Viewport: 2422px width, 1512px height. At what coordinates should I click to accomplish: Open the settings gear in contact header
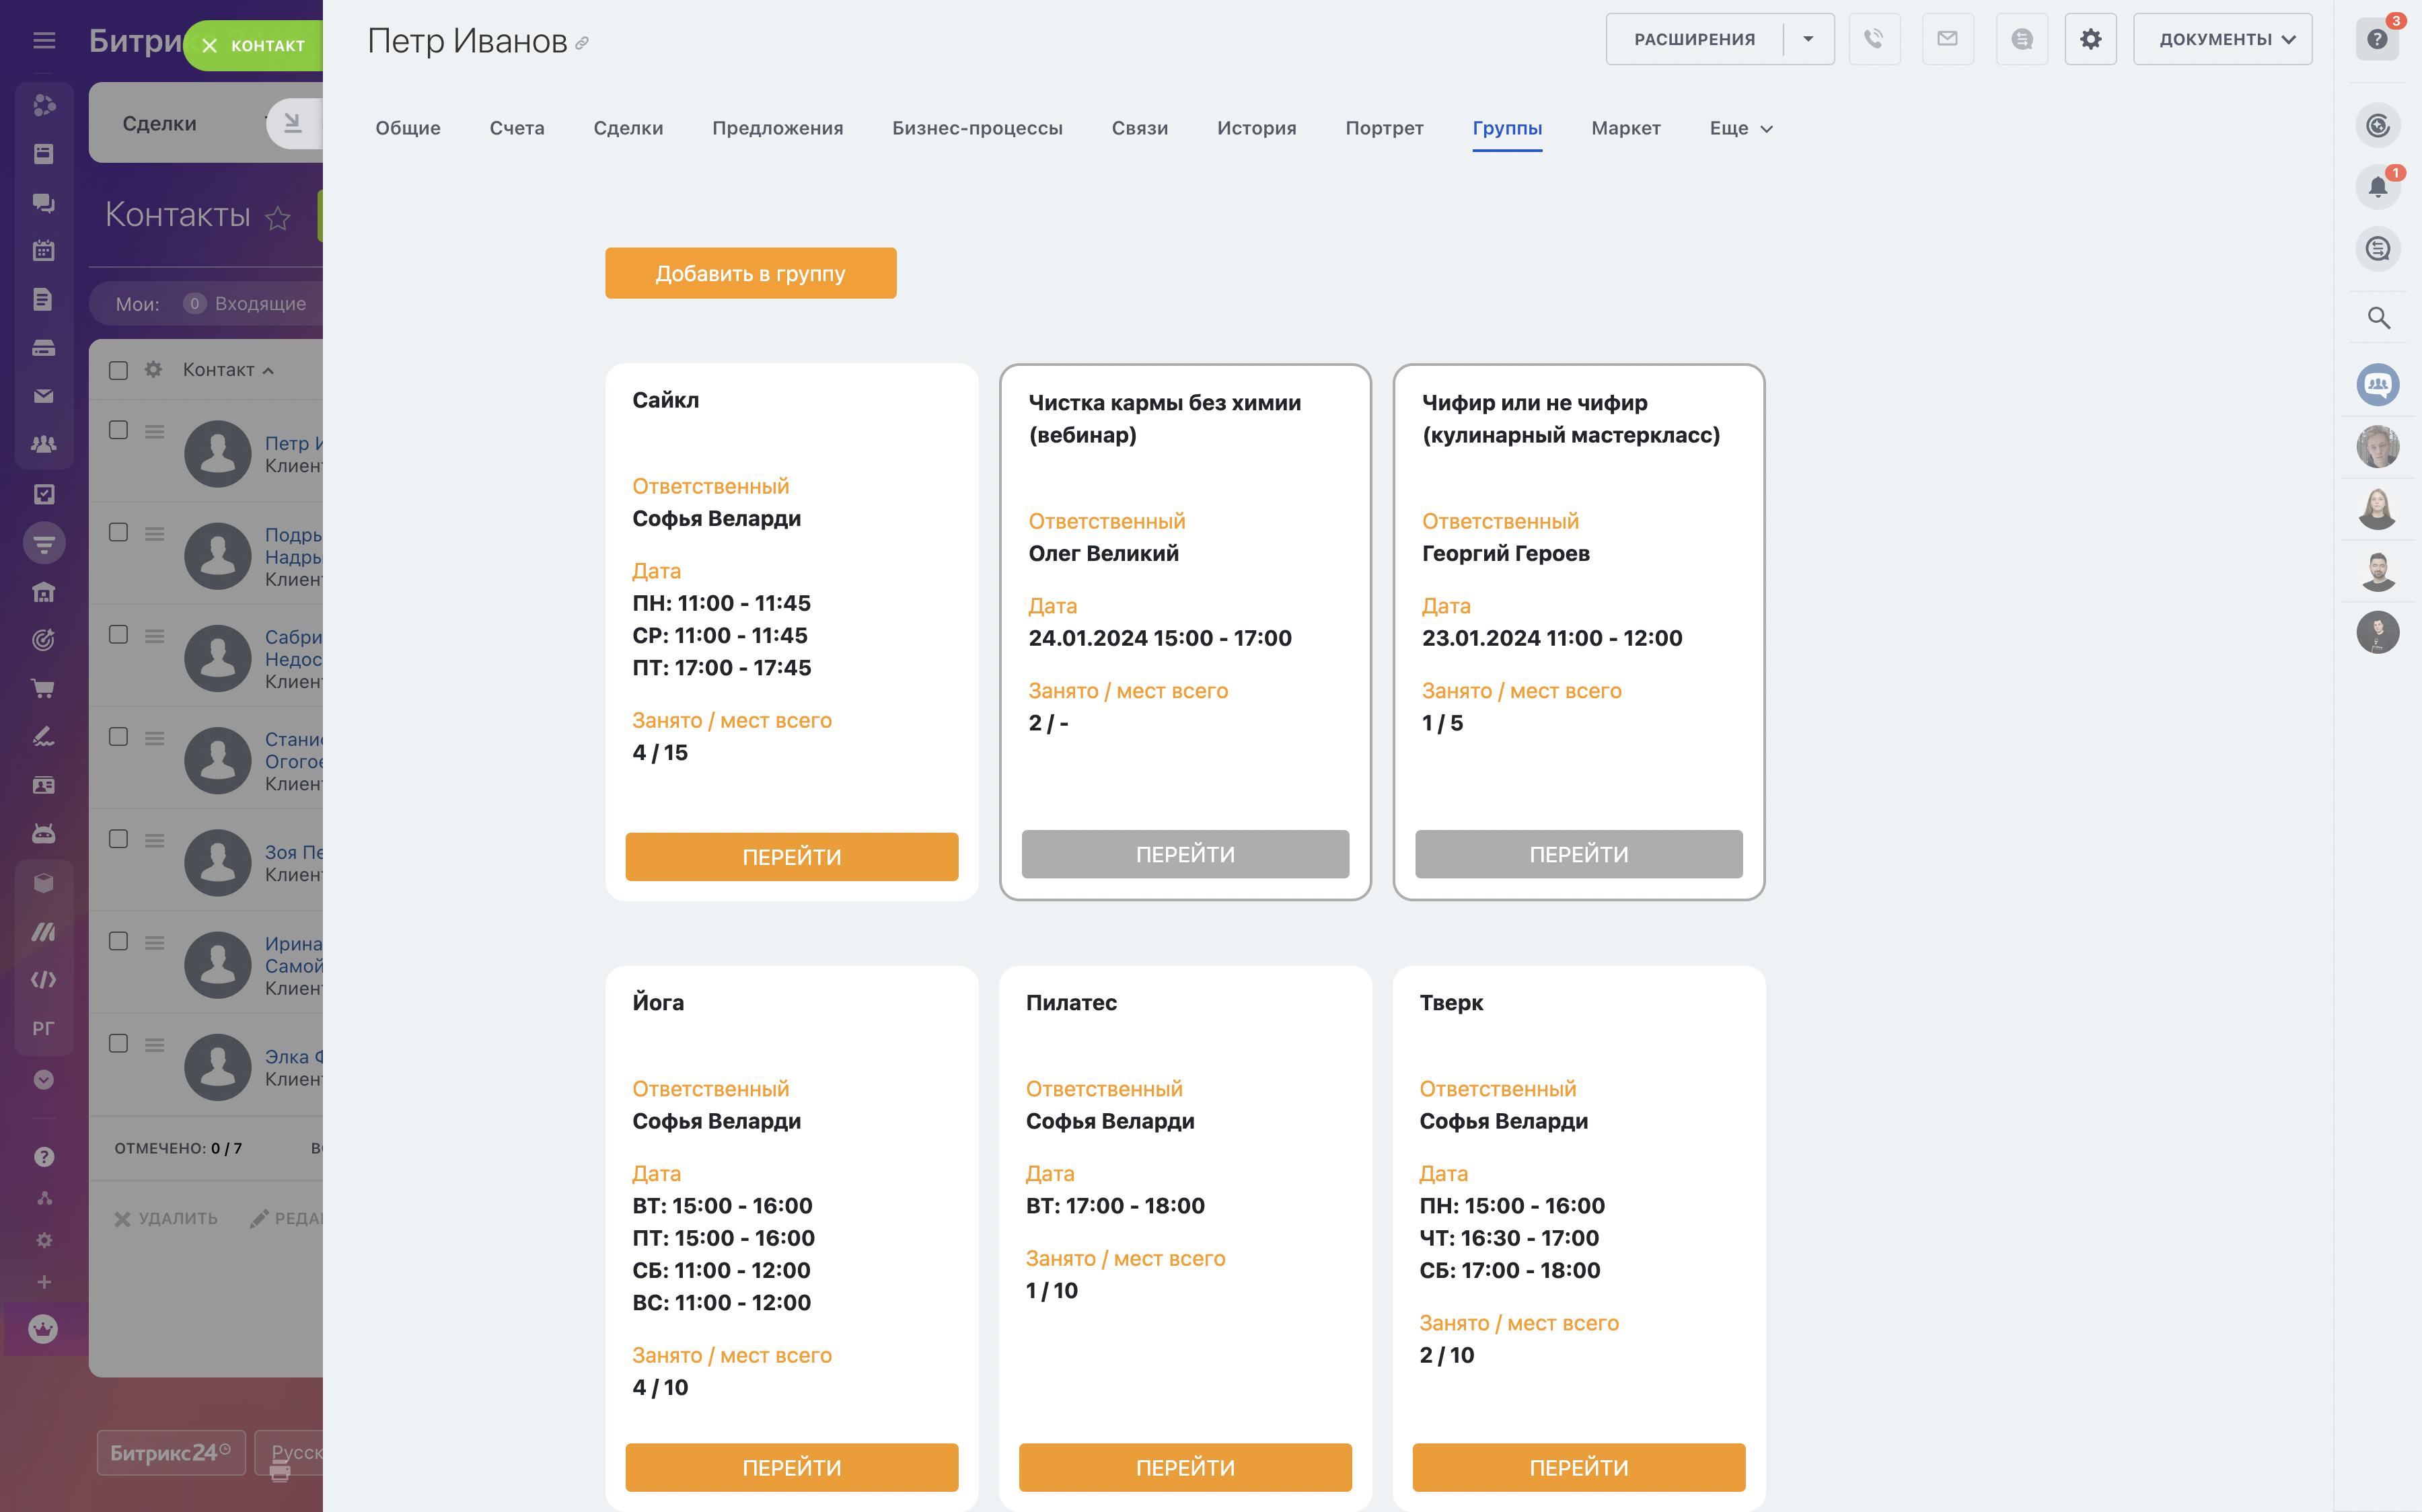(2090, 39)
